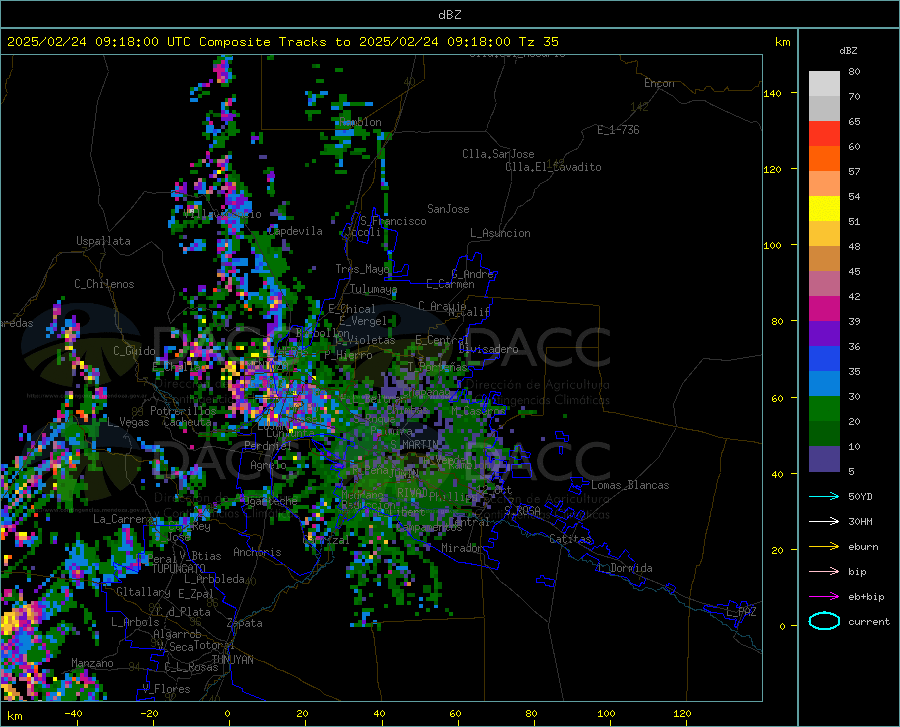Select the magenta 39-42 dBZ swatch
This screenshot has width=900, height=727.
(824, 309)
